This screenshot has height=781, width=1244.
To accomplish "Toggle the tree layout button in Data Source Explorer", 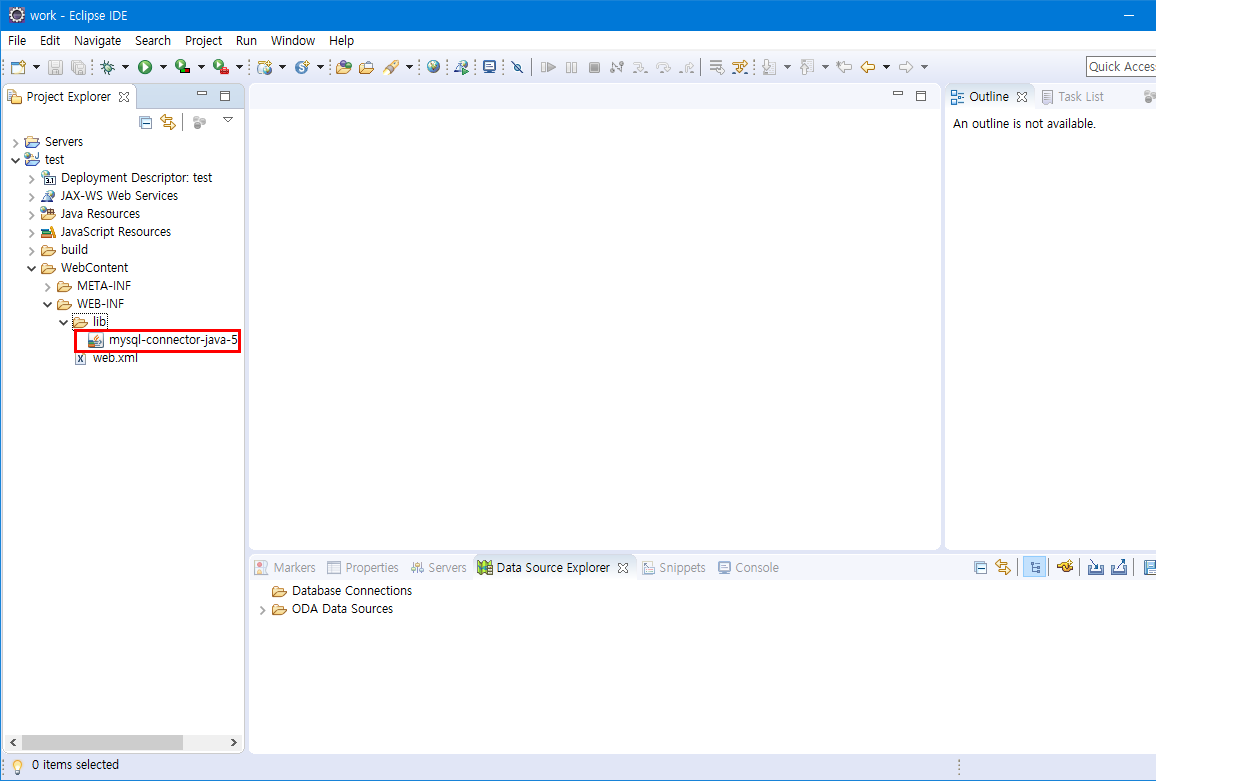I will [x=1035, y=567].
